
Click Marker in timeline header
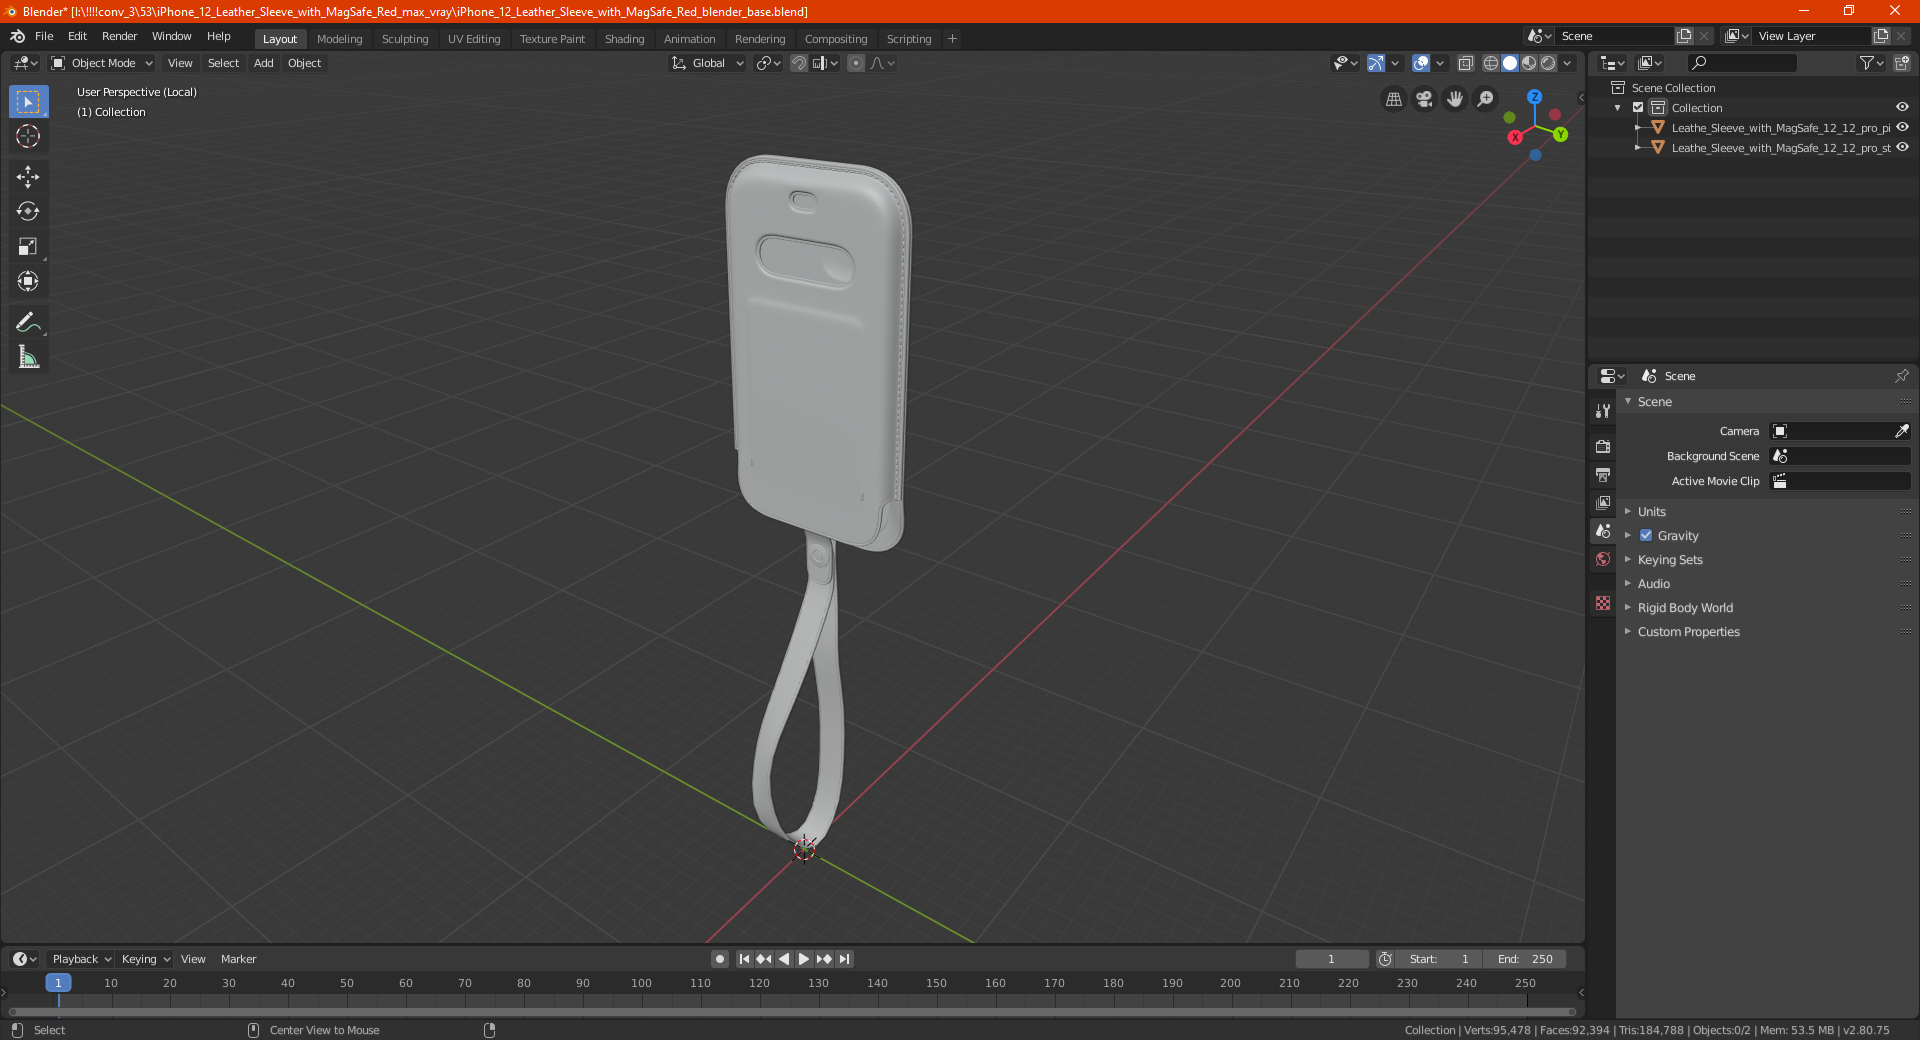(239, 959)
